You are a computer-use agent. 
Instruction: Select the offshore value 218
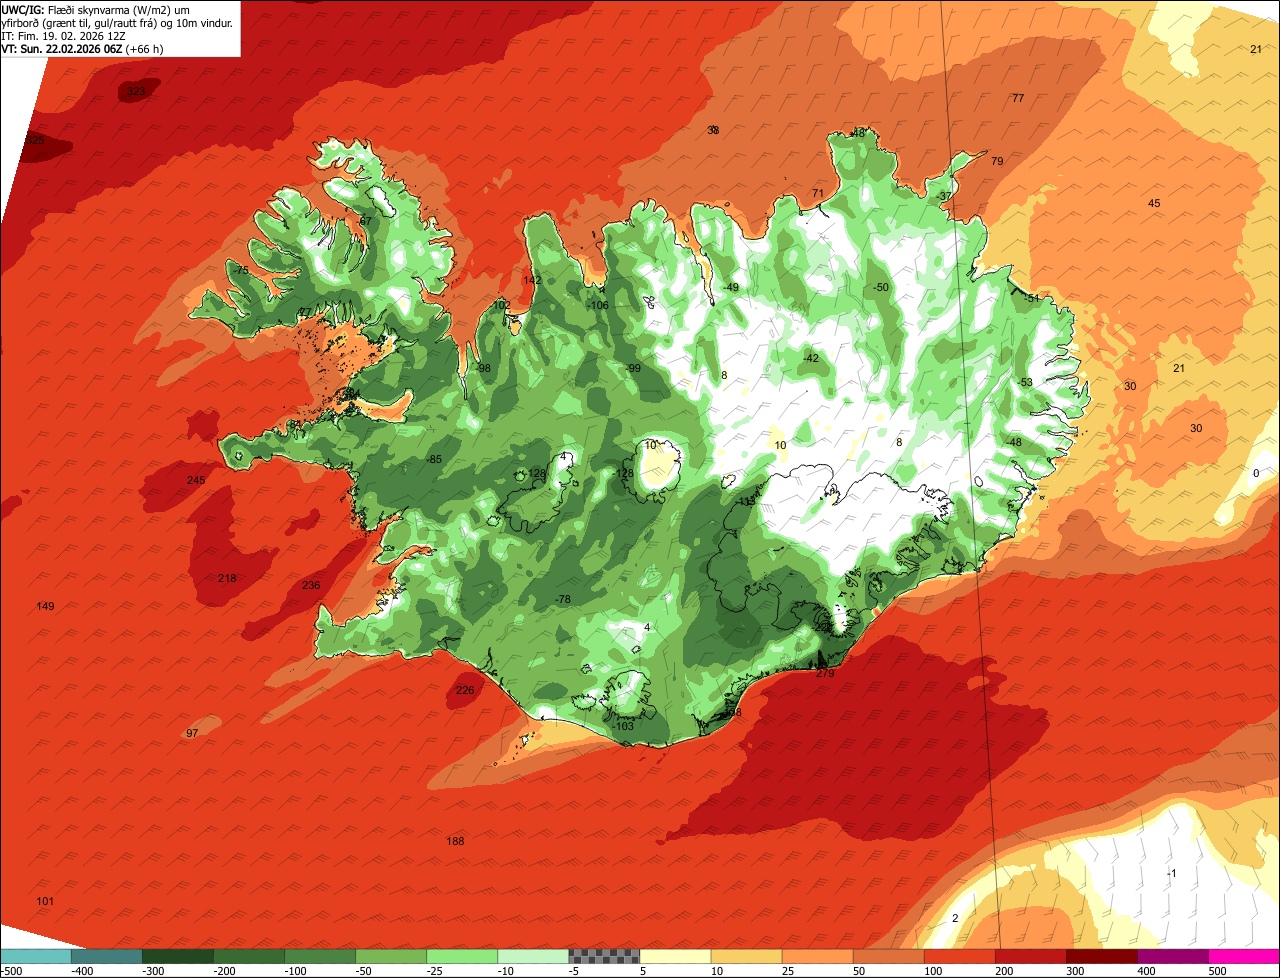[227, 578]
